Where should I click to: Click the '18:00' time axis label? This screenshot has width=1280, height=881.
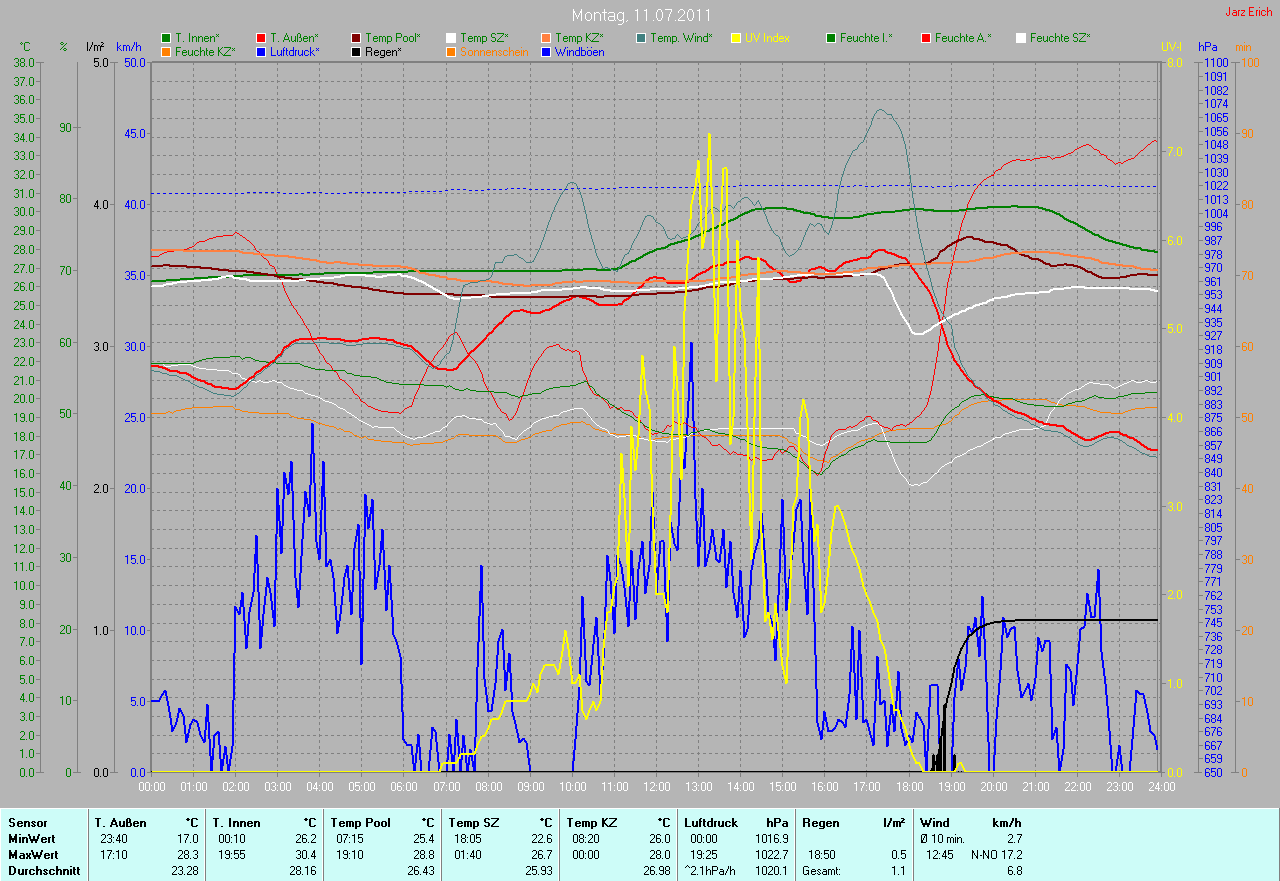pos(909,787)
